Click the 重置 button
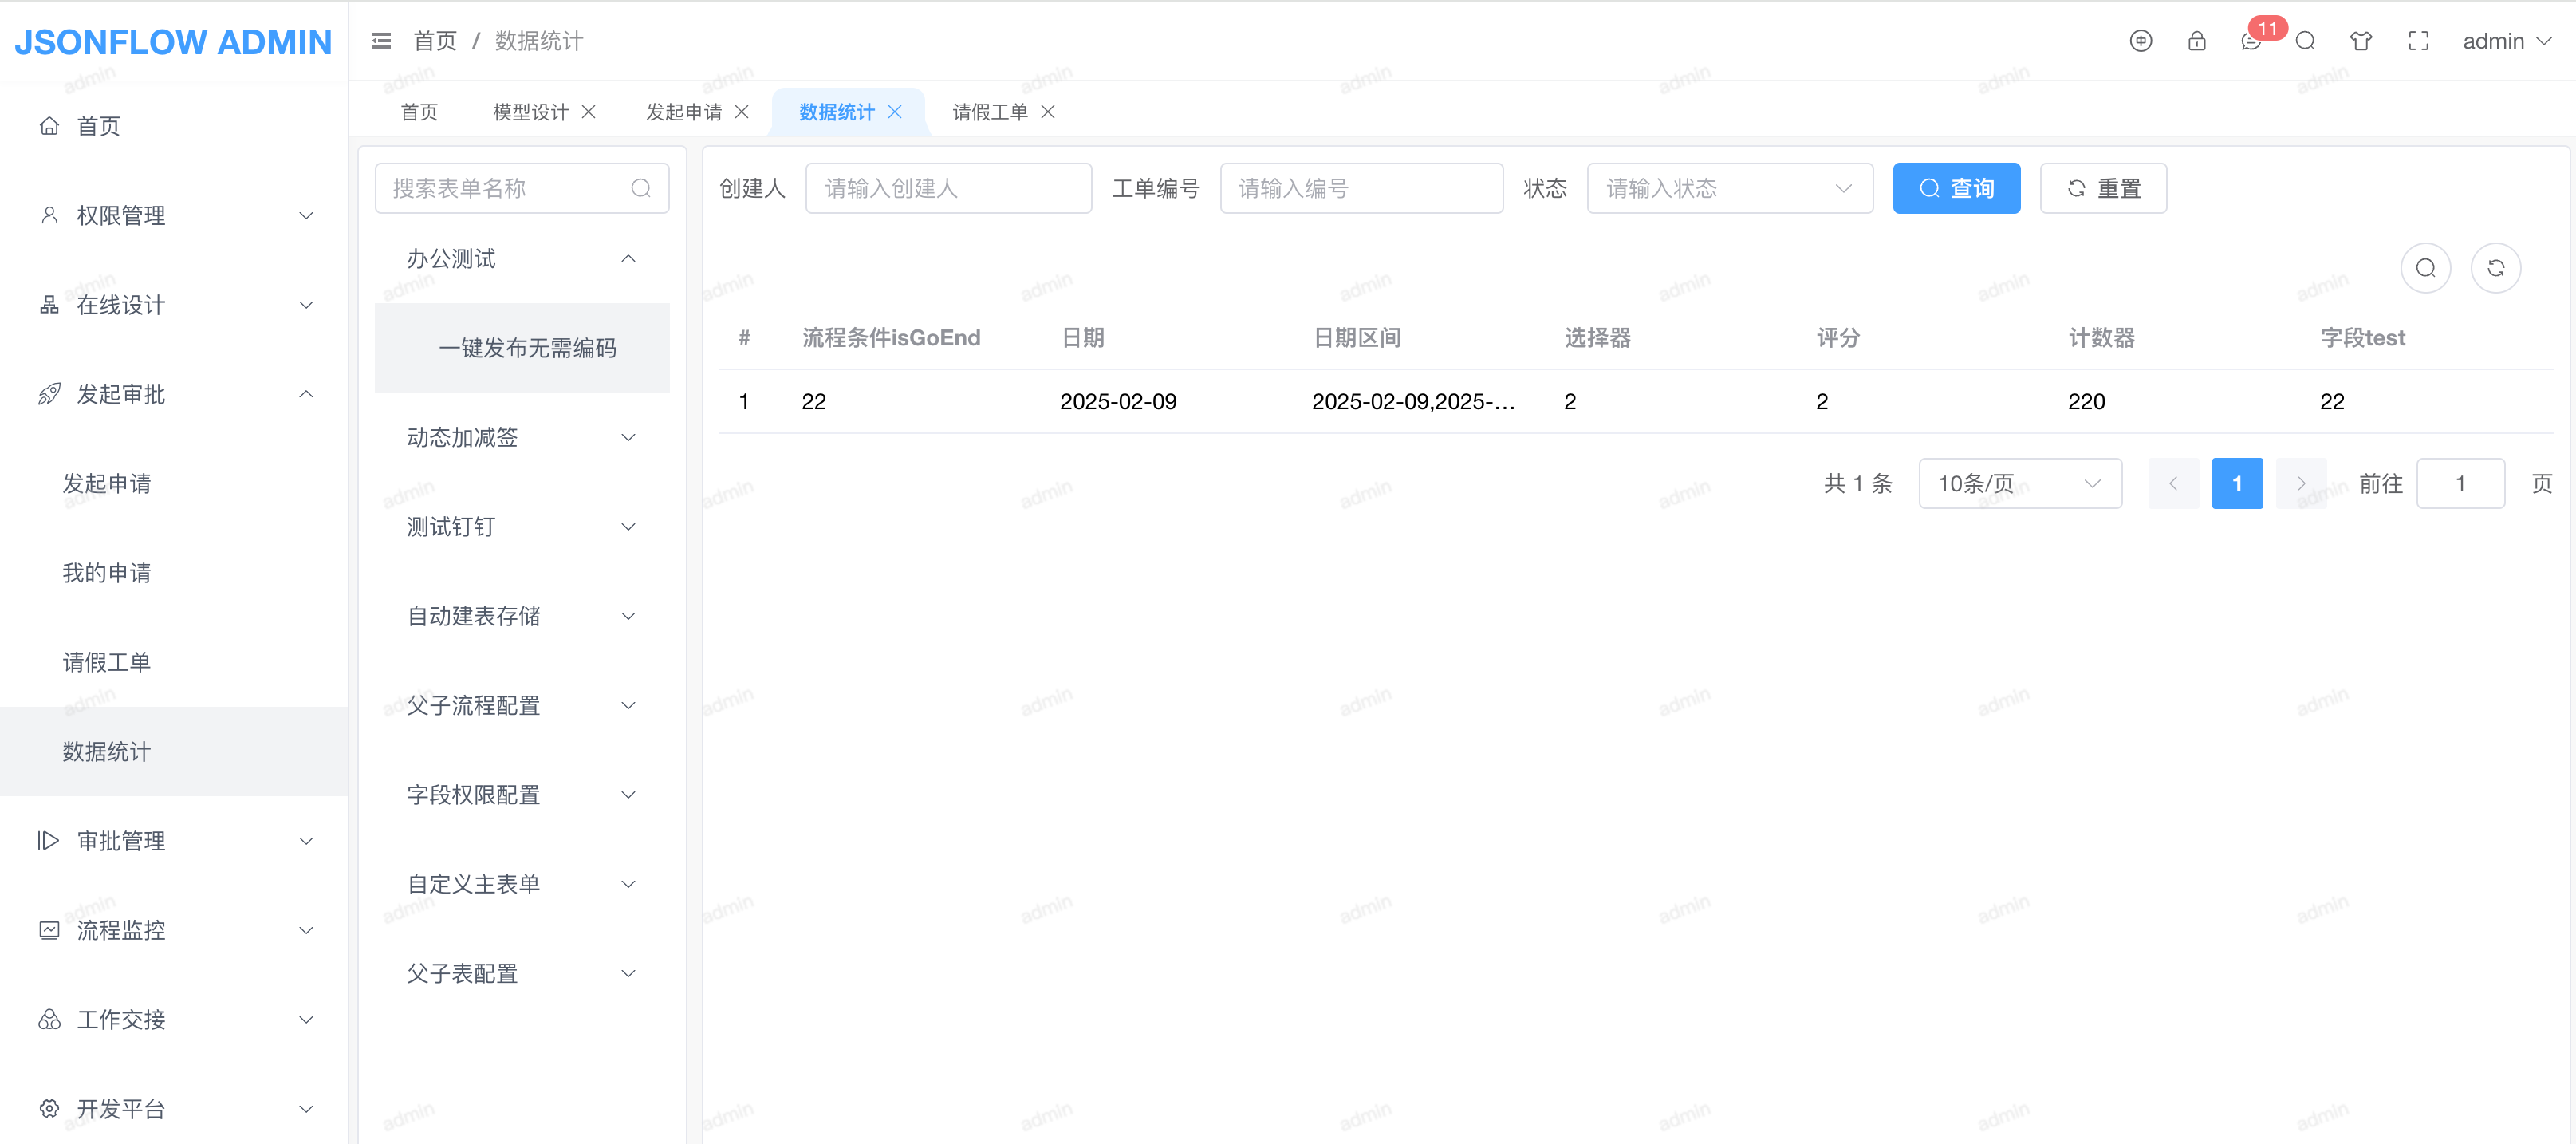The height and width of the screenshot is (1144, 2576). coord(2102,188)
